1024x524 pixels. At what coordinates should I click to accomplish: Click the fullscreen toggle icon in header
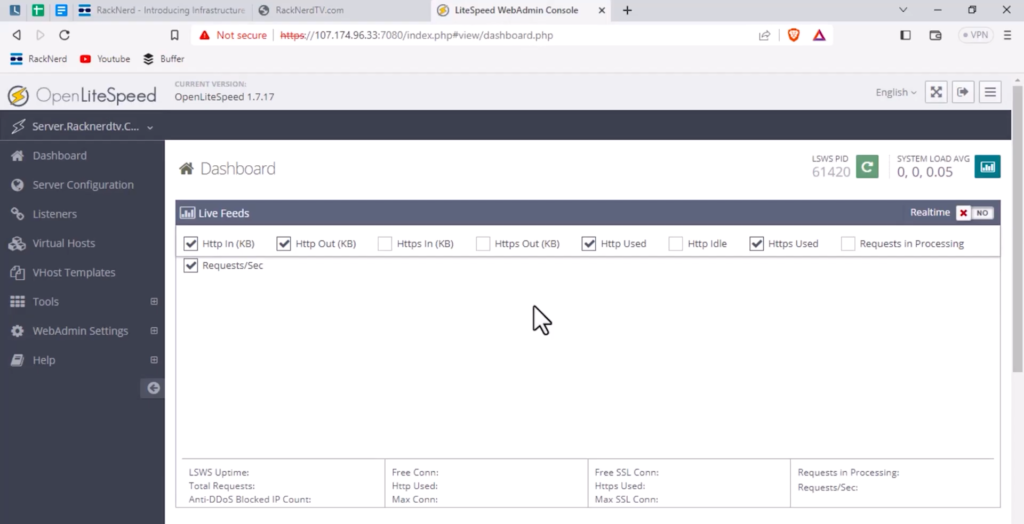936,92
